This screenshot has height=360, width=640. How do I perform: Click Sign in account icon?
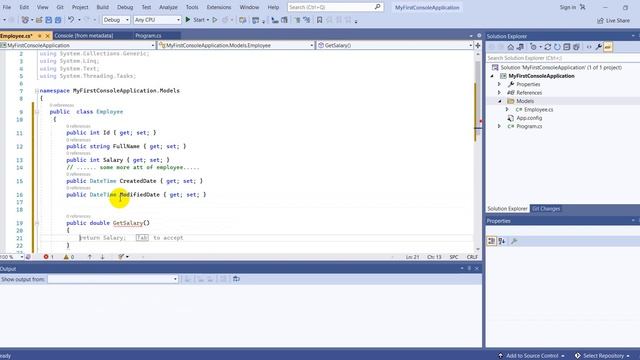582,7
